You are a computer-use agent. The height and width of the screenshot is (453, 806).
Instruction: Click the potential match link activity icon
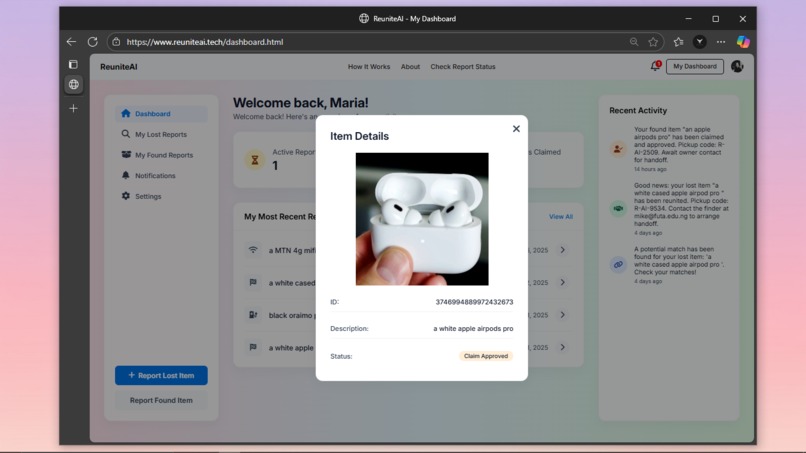(x=618, y=264)
